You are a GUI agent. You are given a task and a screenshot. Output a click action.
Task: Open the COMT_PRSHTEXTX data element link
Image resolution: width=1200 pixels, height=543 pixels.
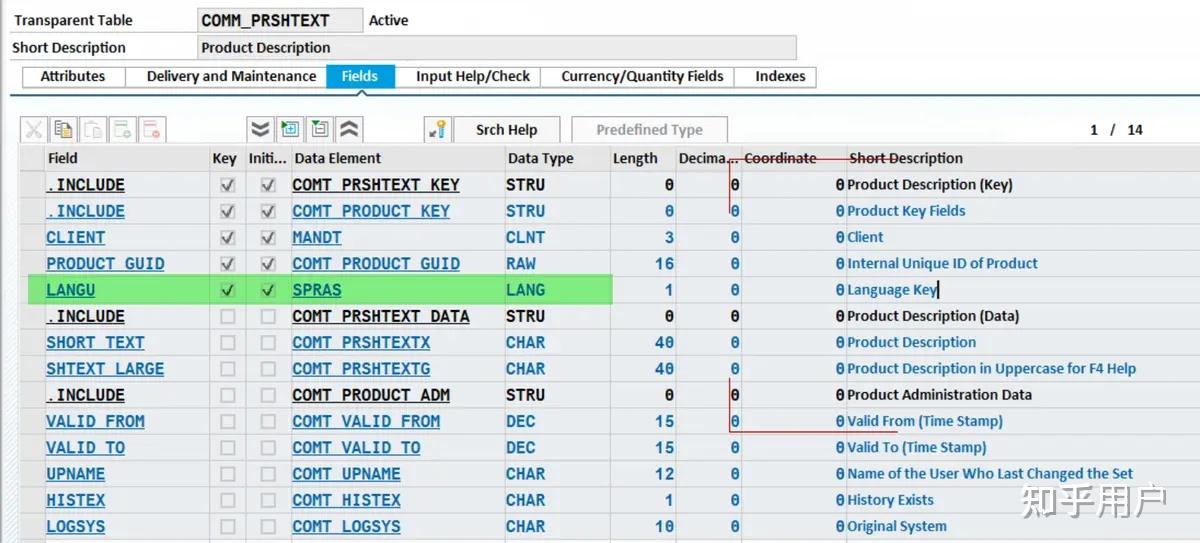point(361,342)
